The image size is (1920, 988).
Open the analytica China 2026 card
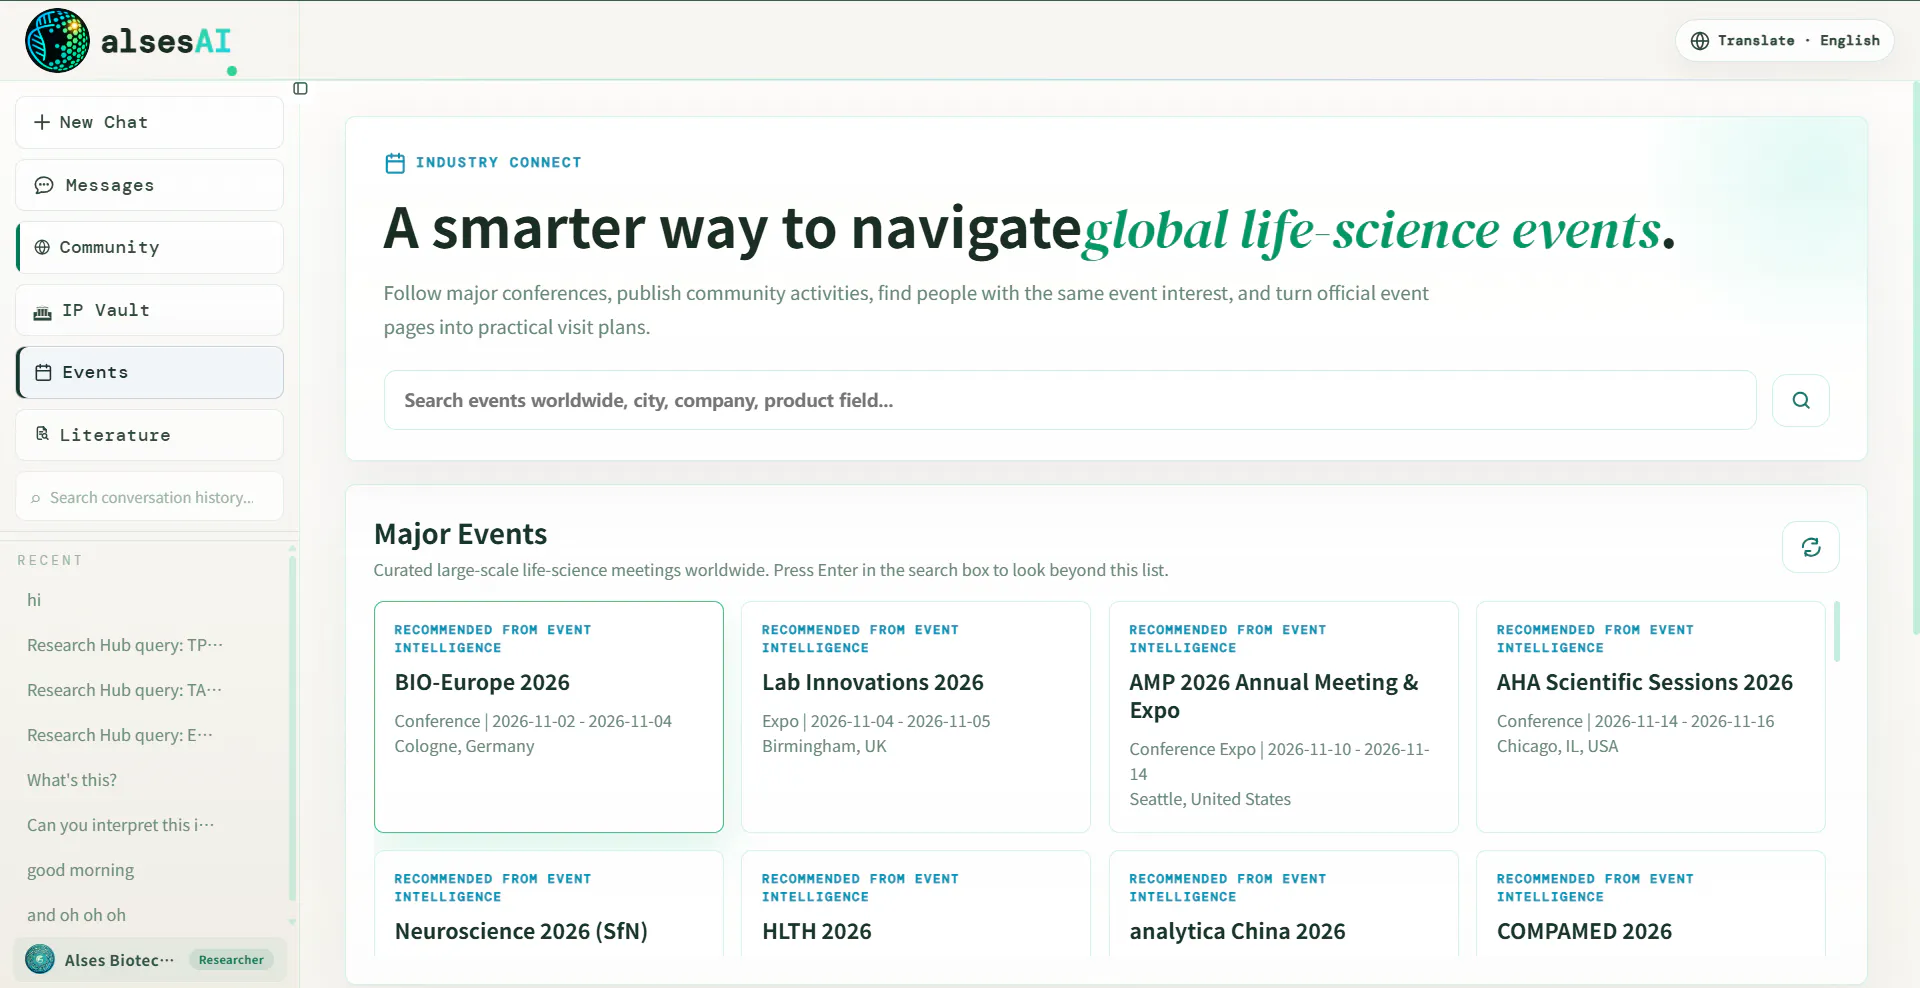(1283, 903)
